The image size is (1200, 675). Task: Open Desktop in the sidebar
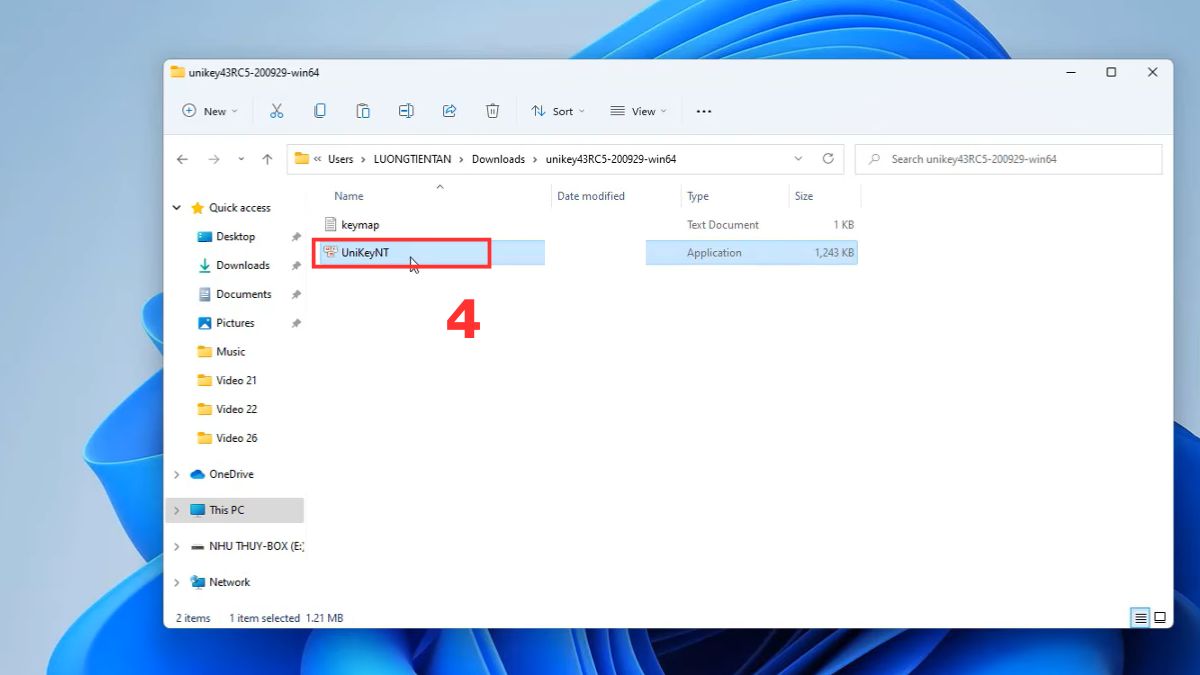(x=236, y=237)
